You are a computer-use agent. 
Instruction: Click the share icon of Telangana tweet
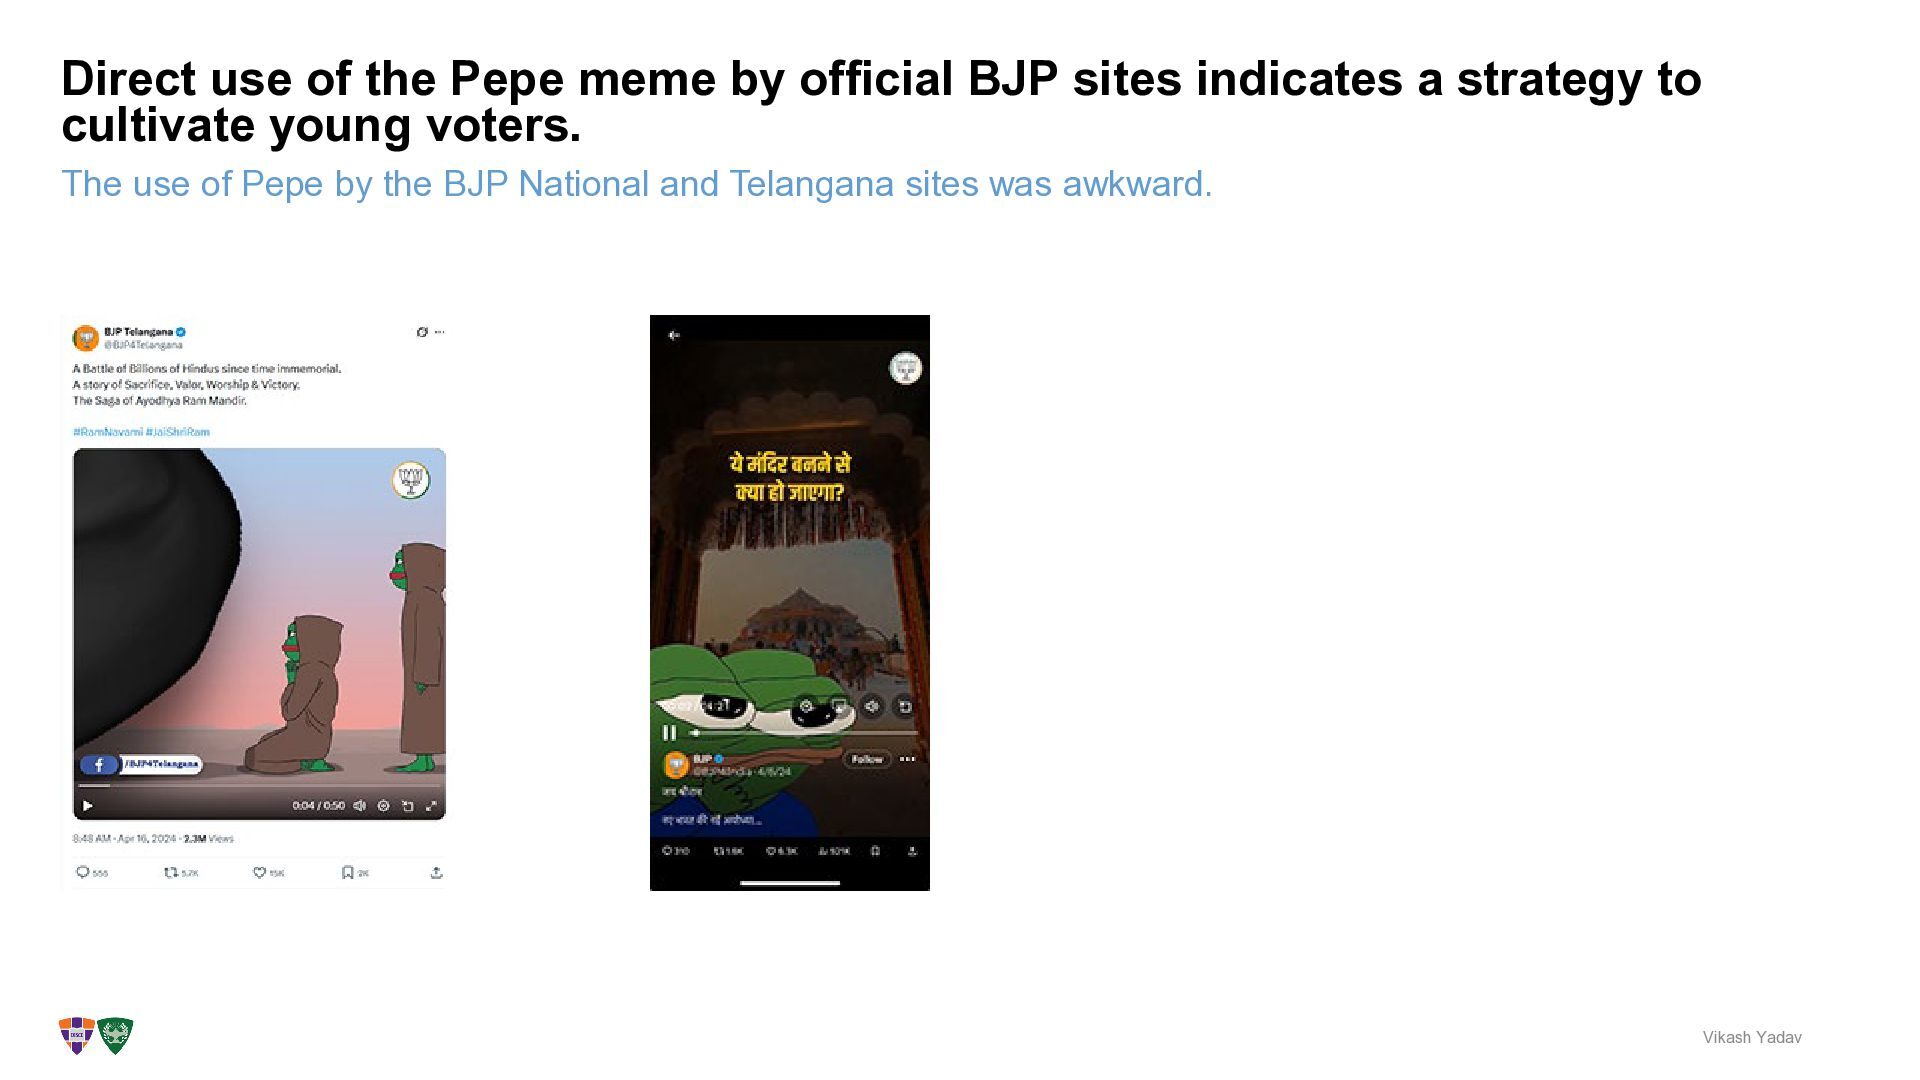pos(436,872)
